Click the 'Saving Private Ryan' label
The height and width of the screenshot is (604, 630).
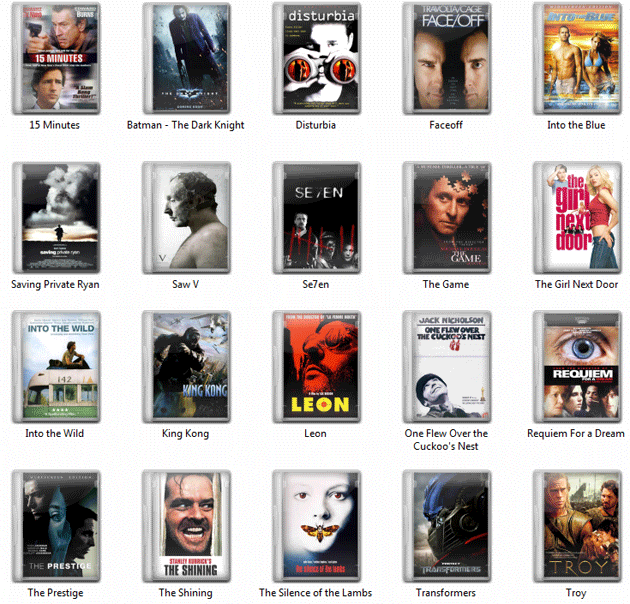click(55, 285)
